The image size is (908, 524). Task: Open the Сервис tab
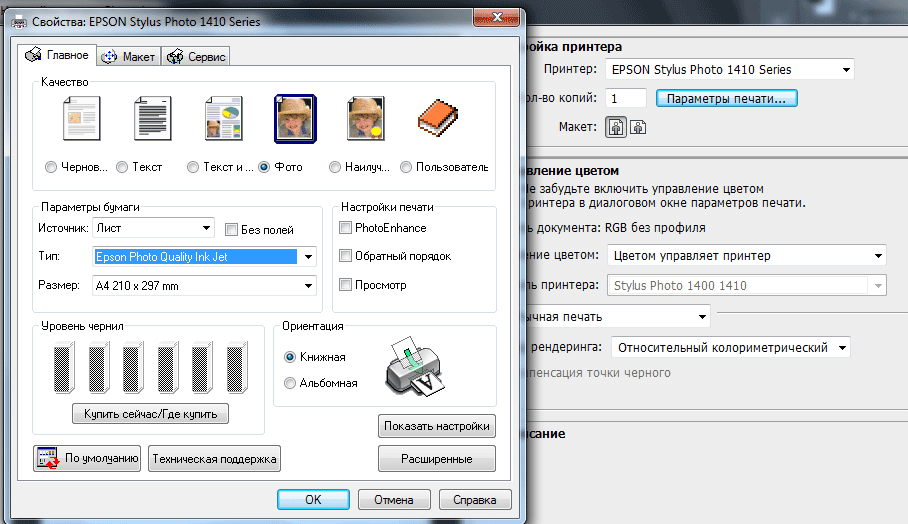click(x=196, y=57)
